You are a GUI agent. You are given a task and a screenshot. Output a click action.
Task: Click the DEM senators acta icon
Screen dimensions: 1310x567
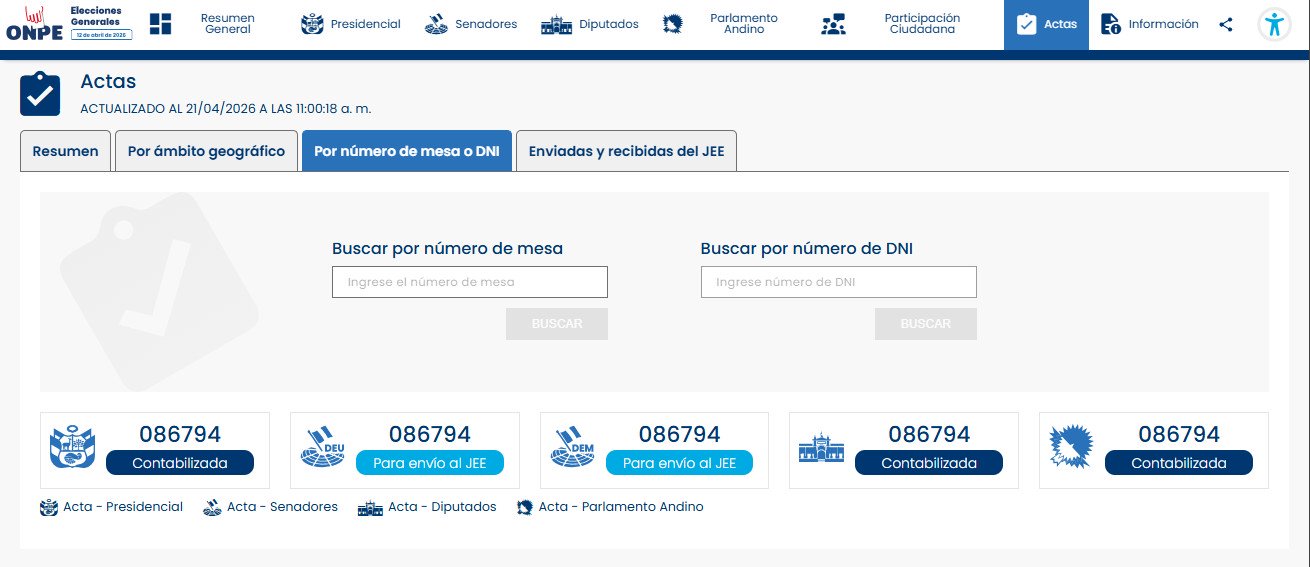(x=572, y=447)
